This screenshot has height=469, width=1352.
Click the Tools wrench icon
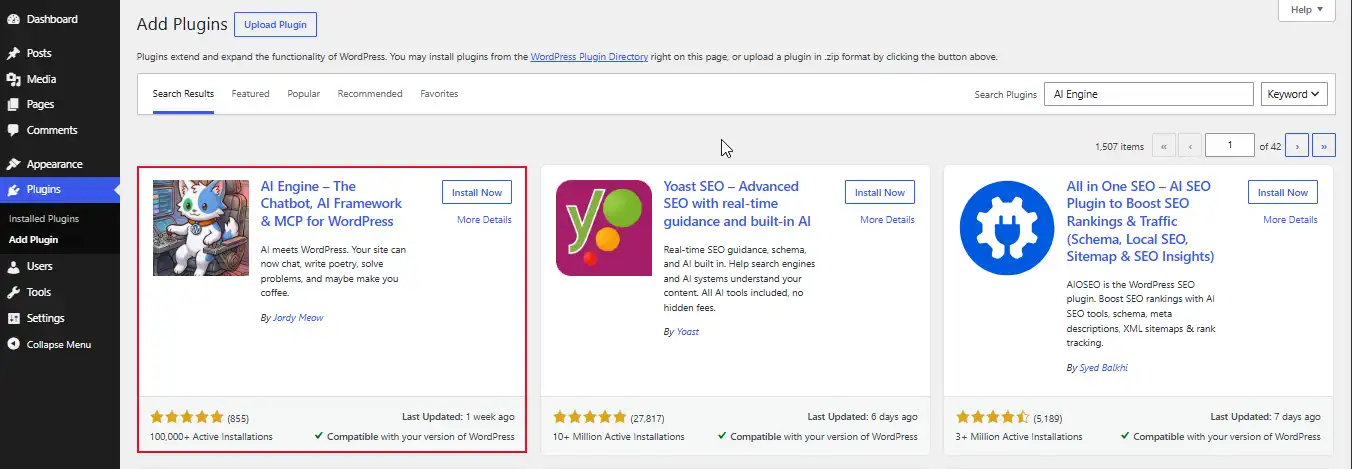[x=13, y=292]
